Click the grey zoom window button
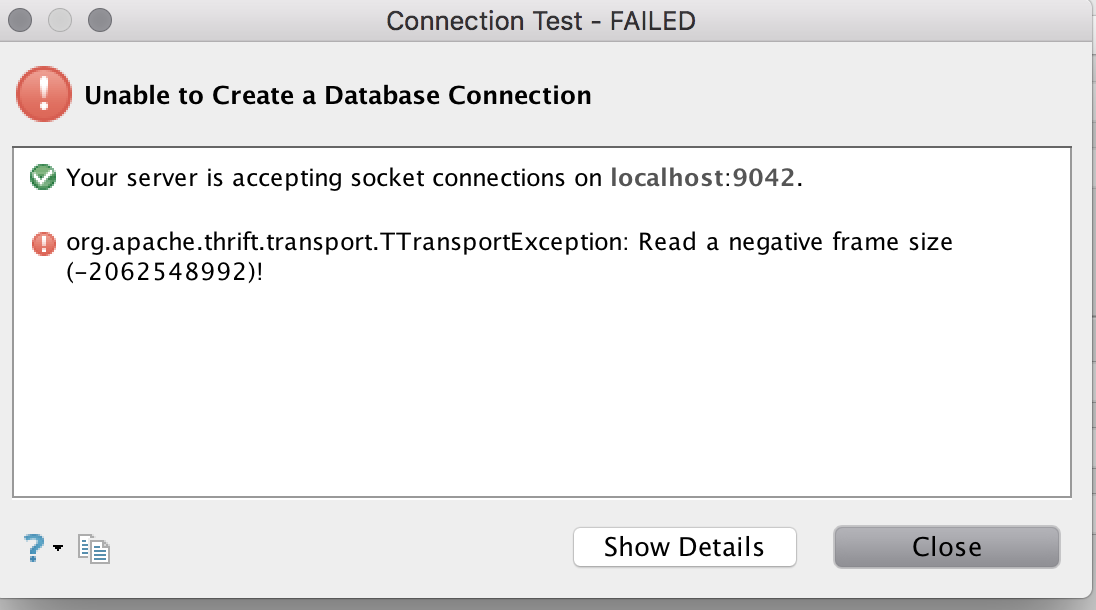This screenshot has width=1096, height=610. (x=98, y=20)
